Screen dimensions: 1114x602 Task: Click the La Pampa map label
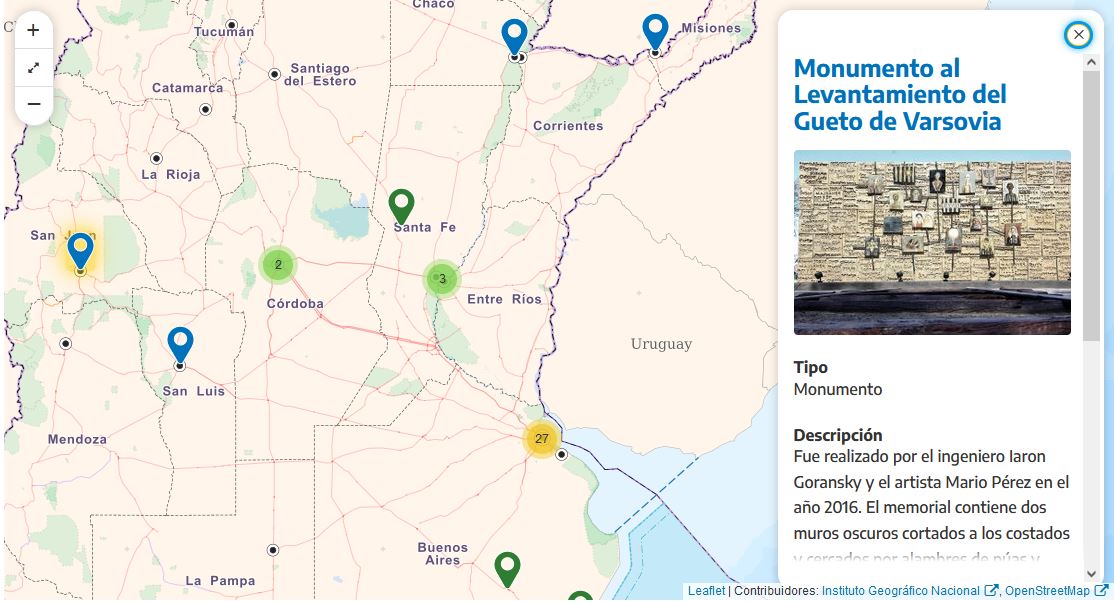click(220, 581)
